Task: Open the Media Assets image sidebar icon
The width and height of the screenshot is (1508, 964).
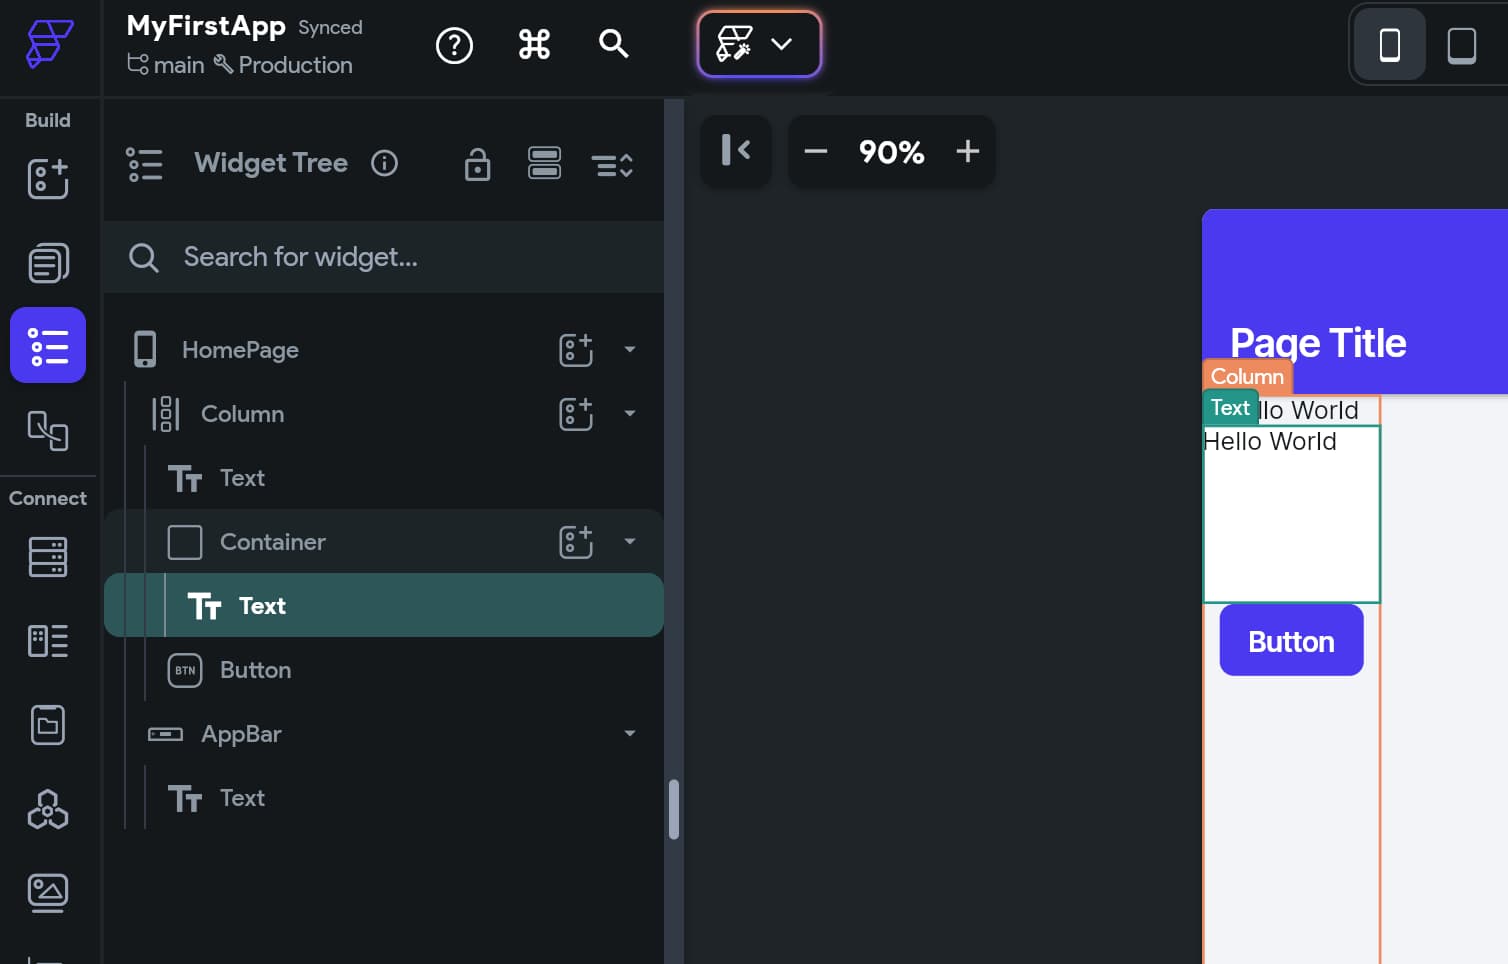Action: (x=48, y=893)
